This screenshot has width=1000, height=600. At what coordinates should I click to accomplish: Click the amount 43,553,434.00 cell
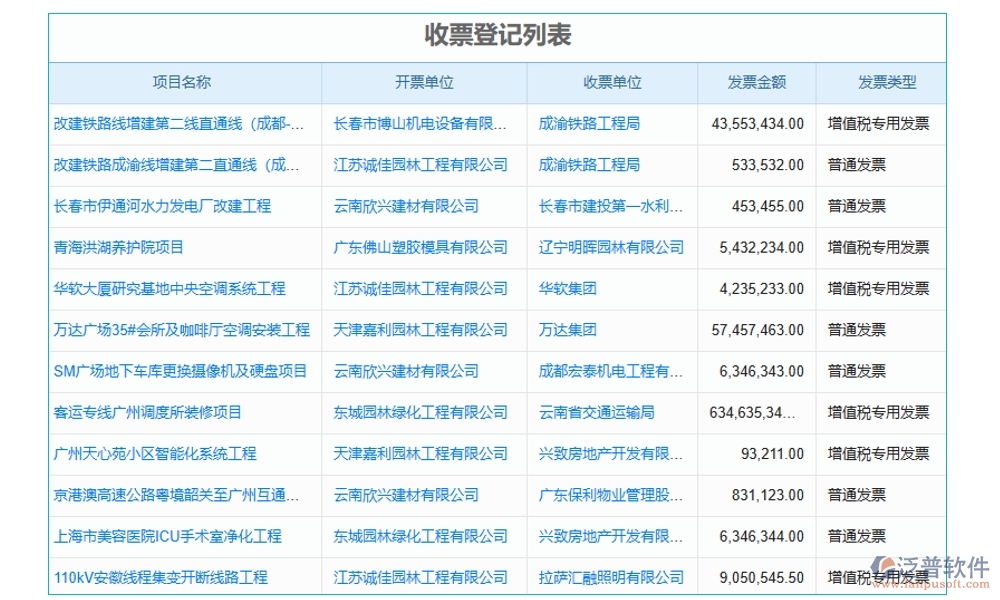(x=758, y=124)
